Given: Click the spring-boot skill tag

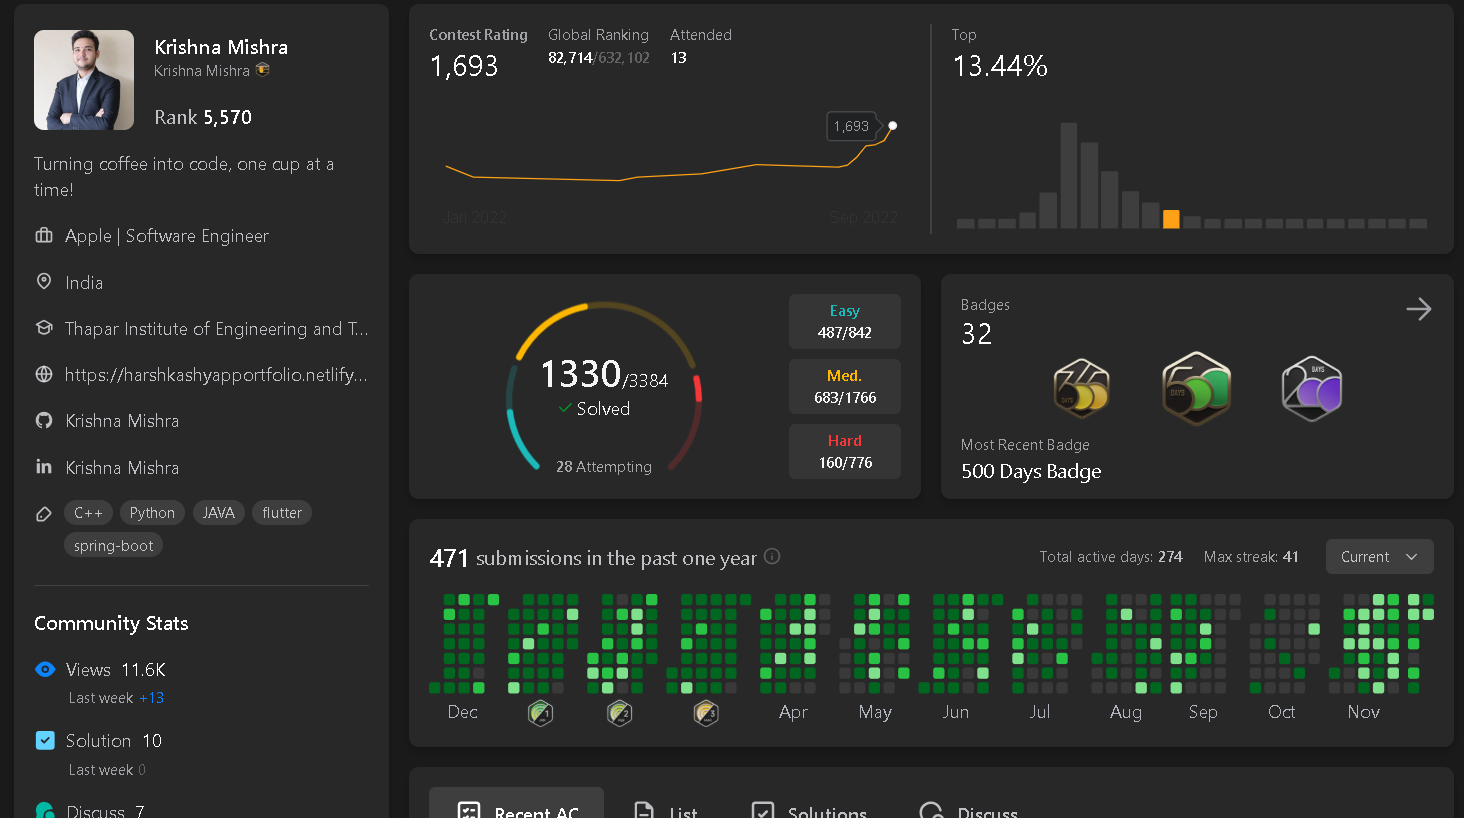Looking at the screenshot, I should [x=114, y=546].
